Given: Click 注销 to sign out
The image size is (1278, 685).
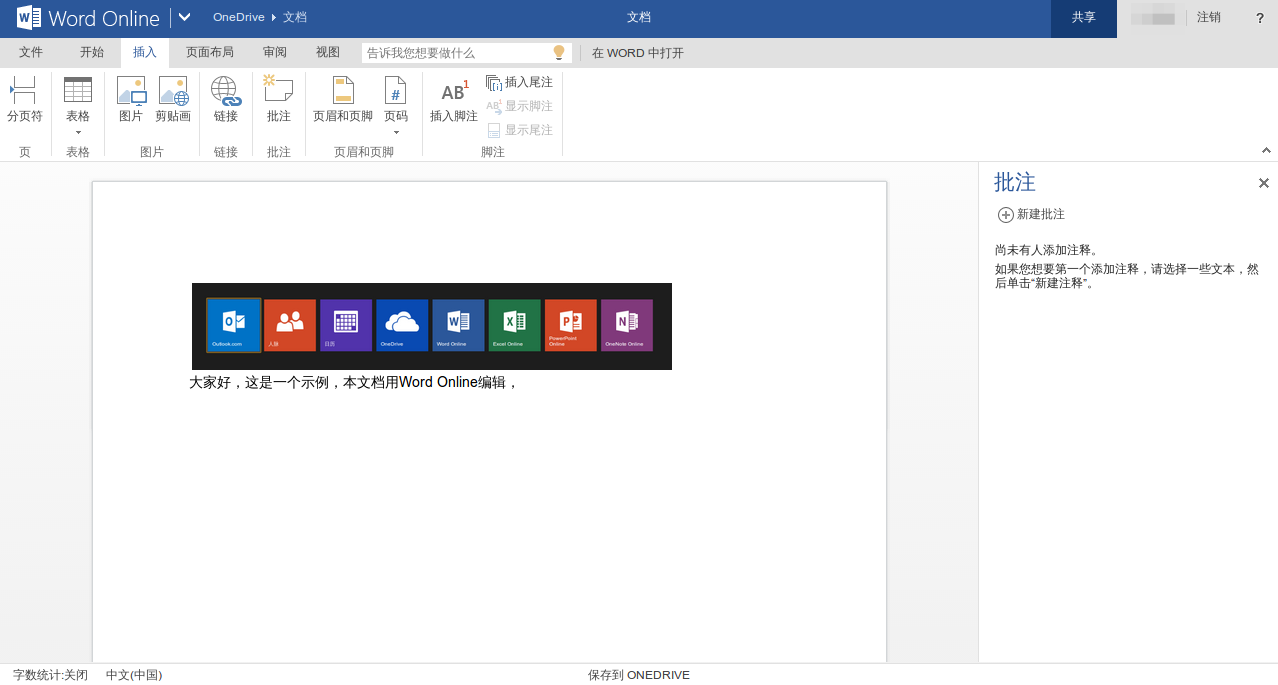Looking at the screenshot, I should pyautogui.click(x=1209, y=17).
